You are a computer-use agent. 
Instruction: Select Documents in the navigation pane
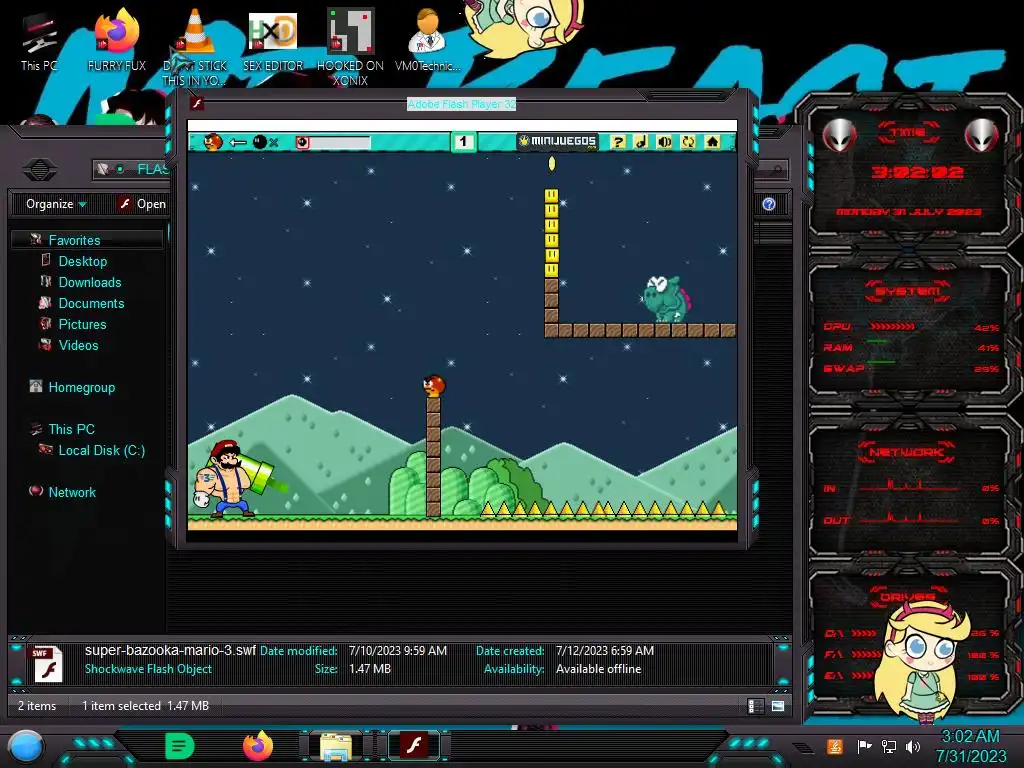click(91, 303)
